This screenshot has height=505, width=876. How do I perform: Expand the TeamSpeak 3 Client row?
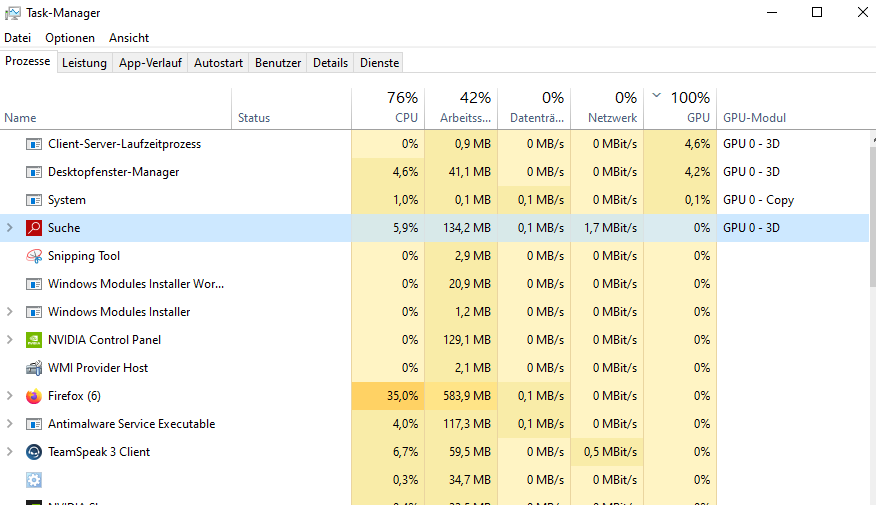point(10,452)
